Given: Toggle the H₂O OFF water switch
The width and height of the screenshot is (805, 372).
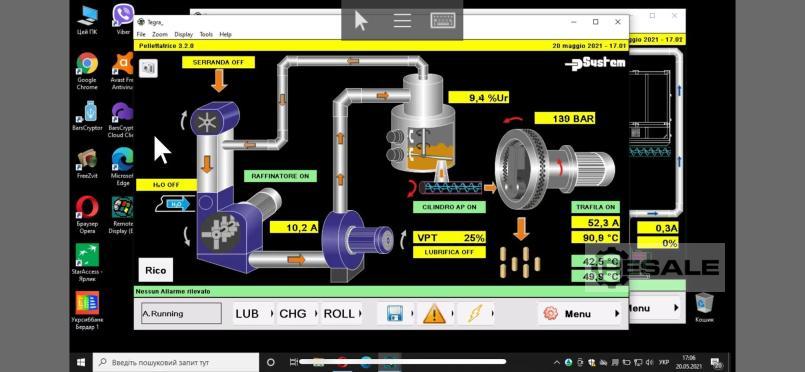Looking at the screenshot, I should tap(166, 185).
